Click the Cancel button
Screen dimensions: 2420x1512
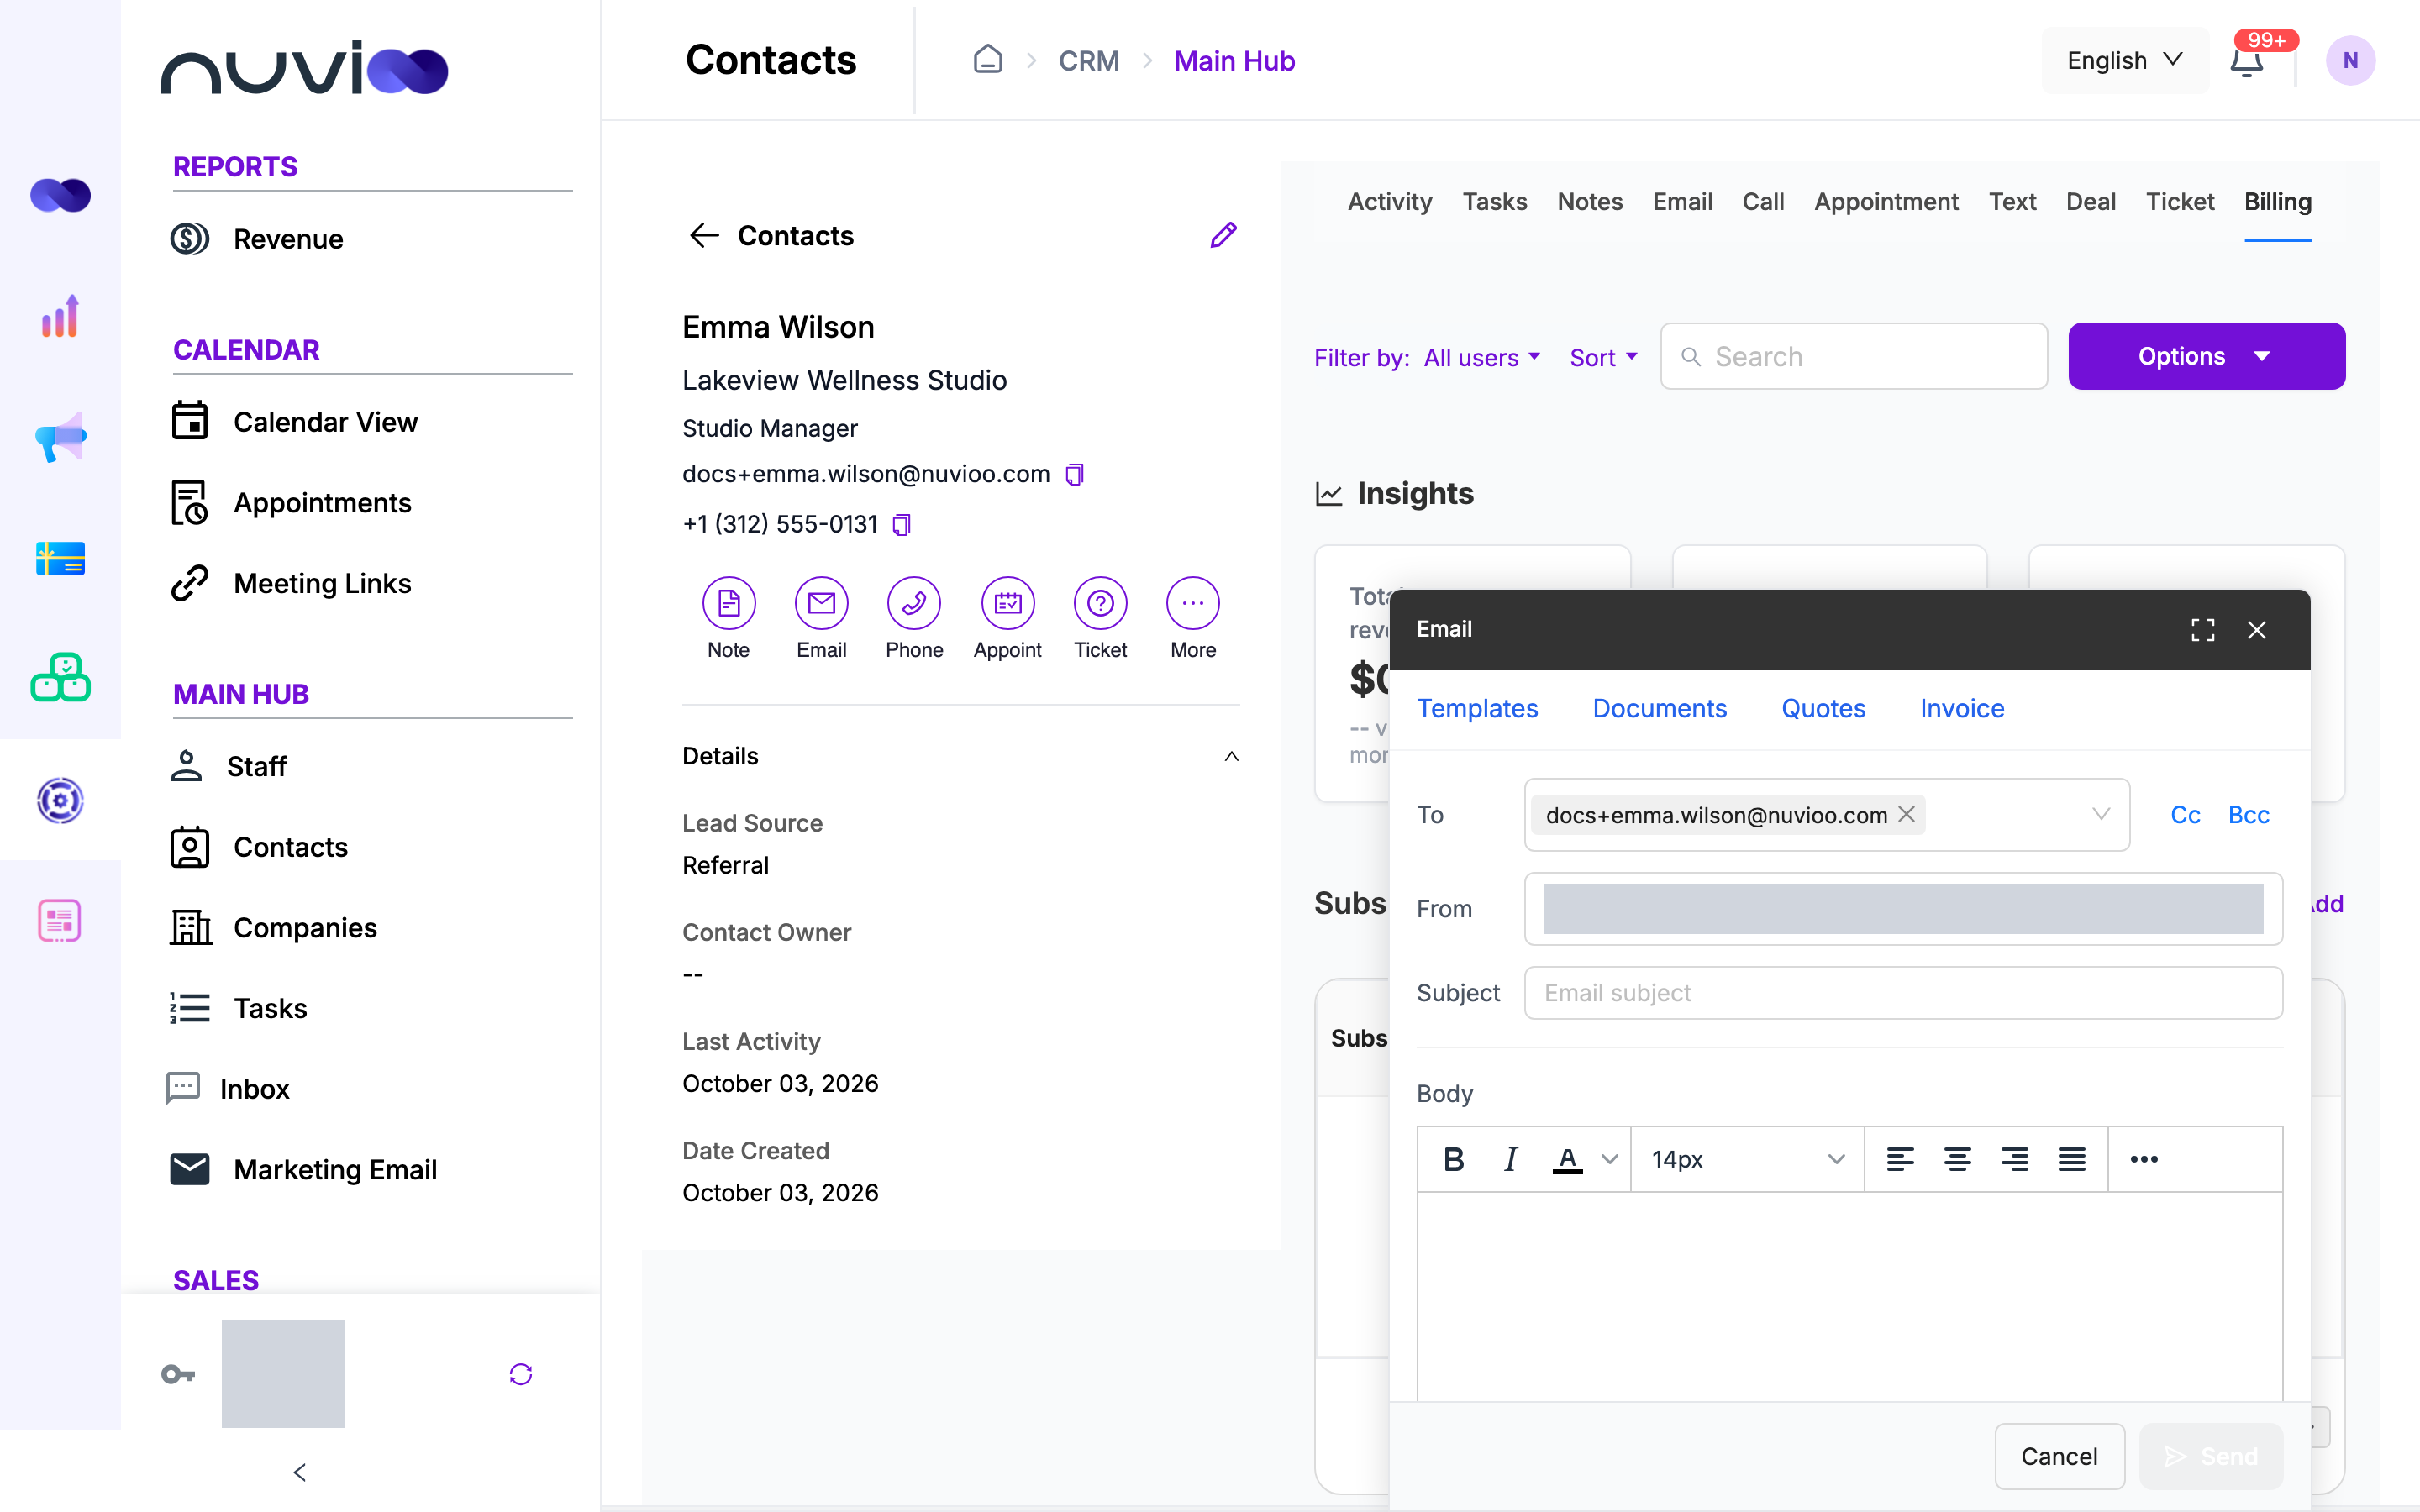coord(2059,1456)
